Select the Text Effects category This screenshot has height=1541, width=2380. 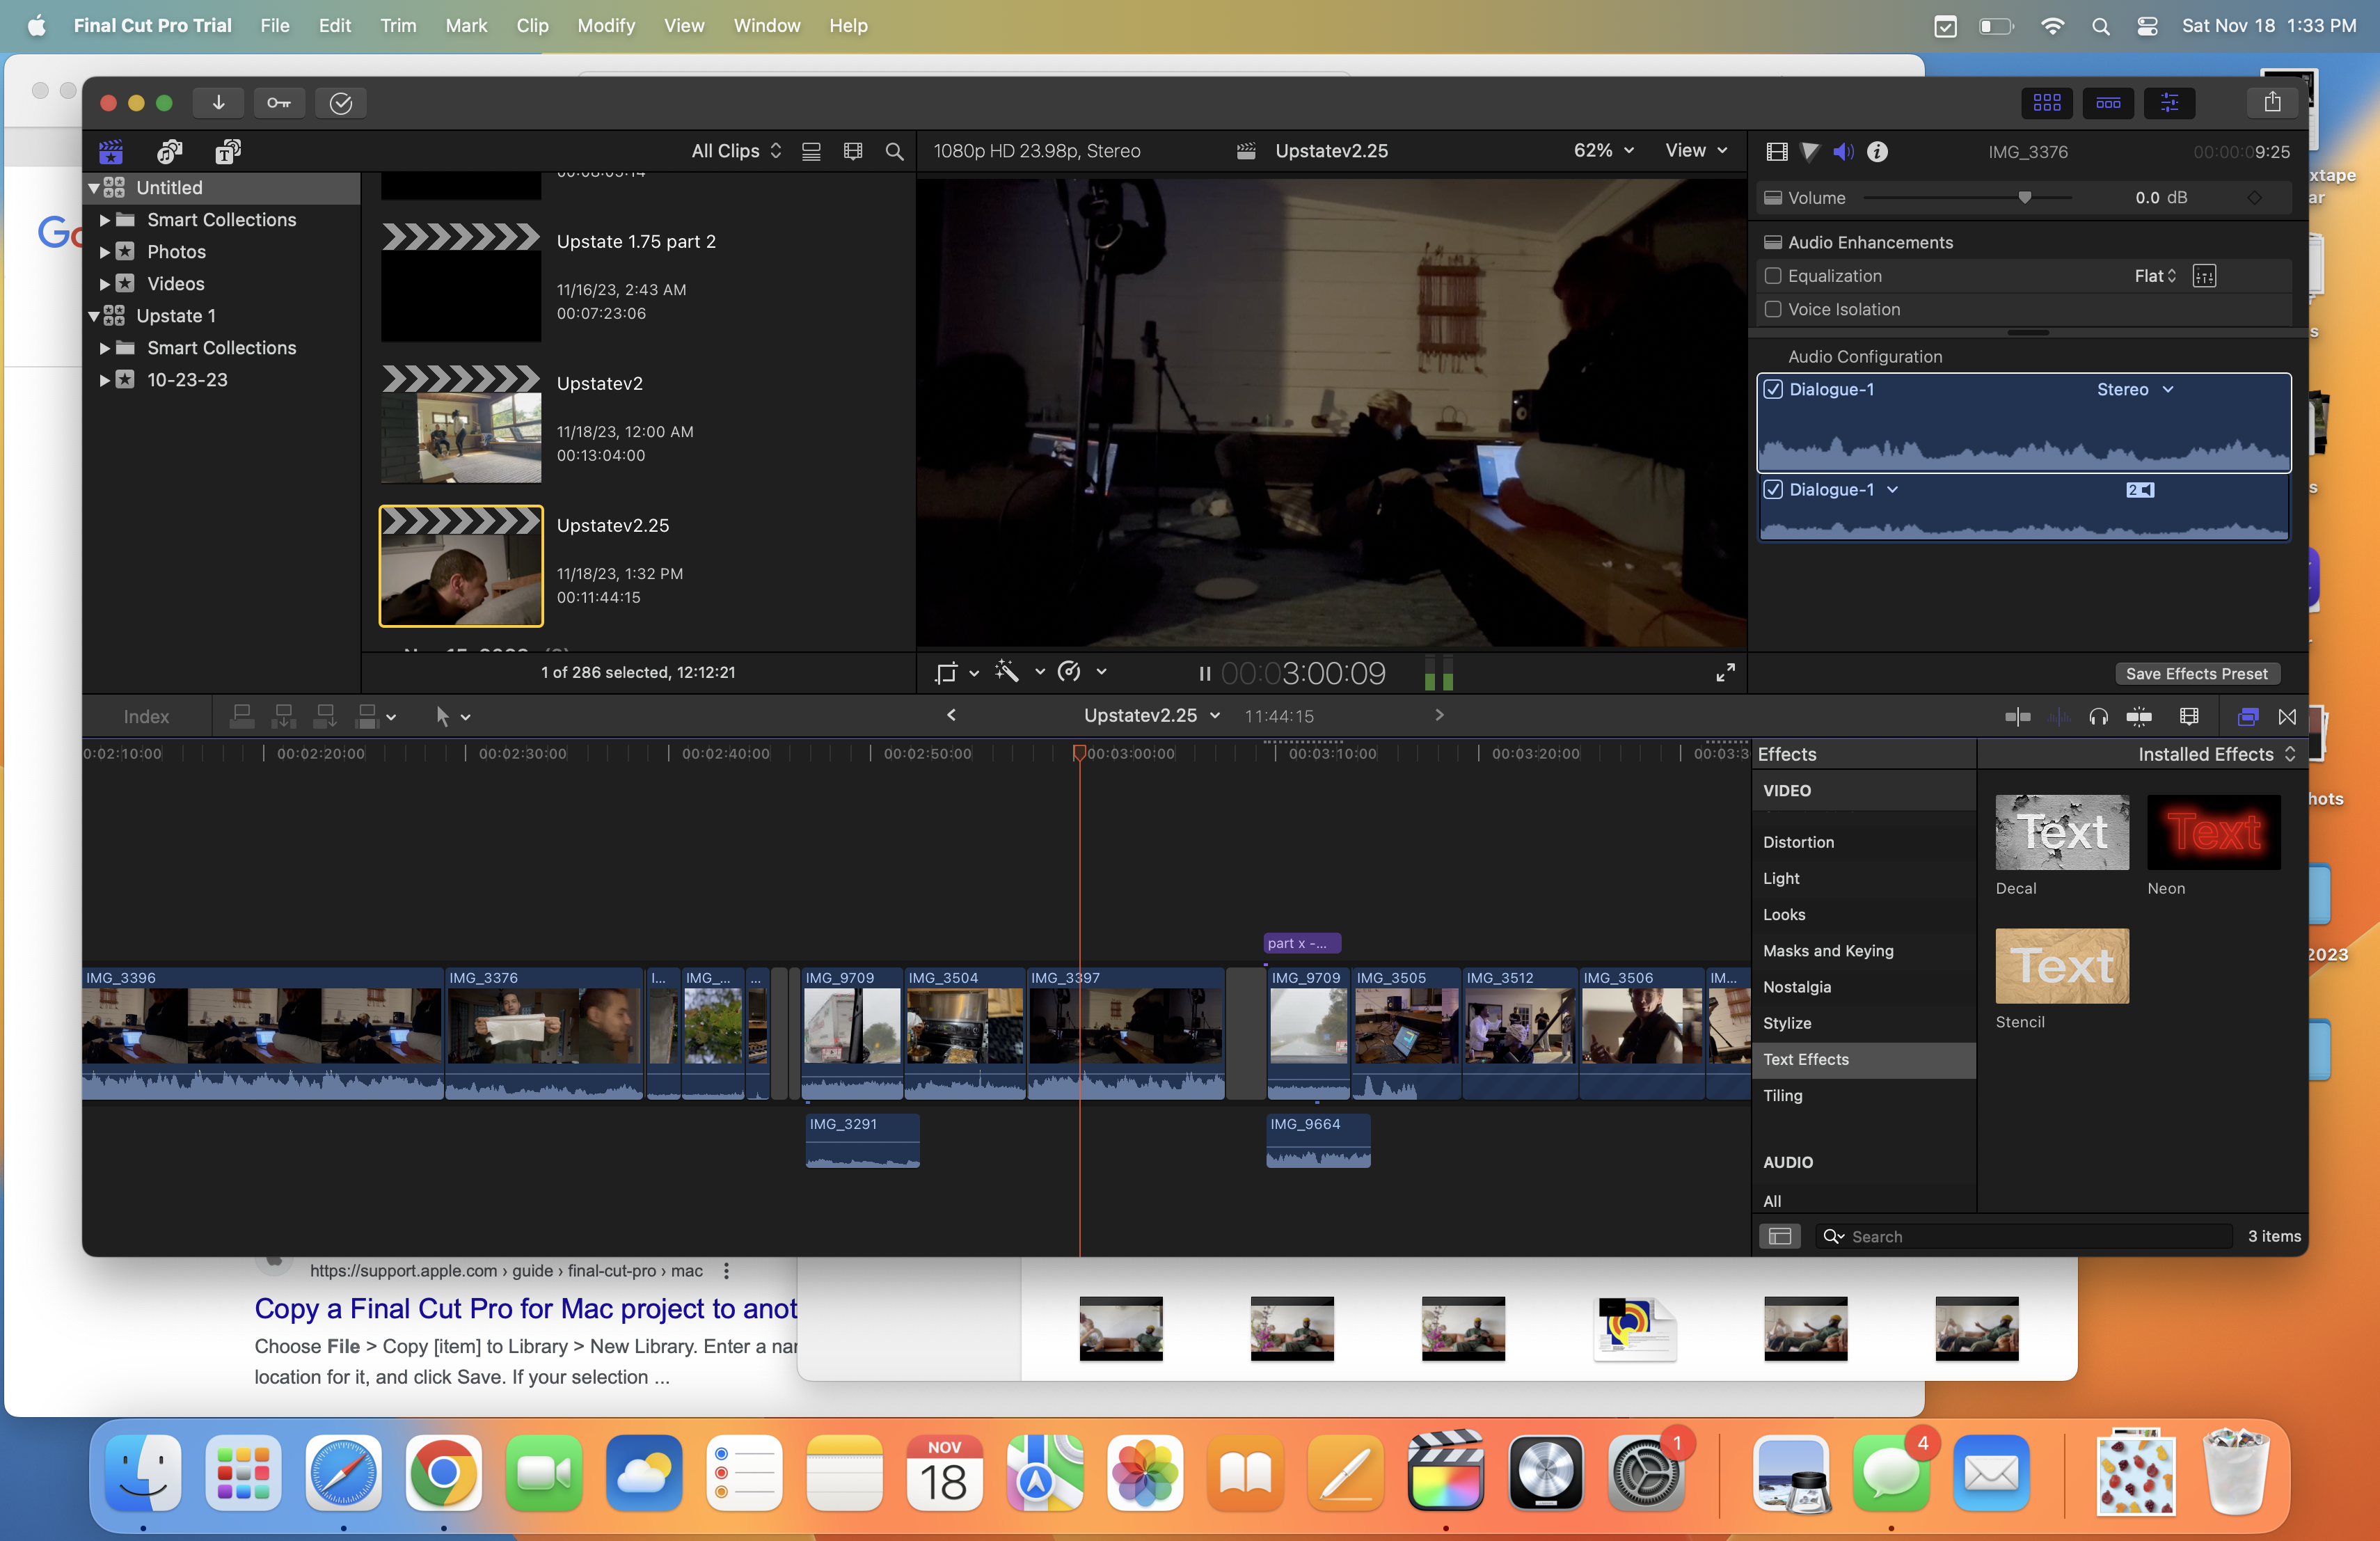click(1863, 1059)
